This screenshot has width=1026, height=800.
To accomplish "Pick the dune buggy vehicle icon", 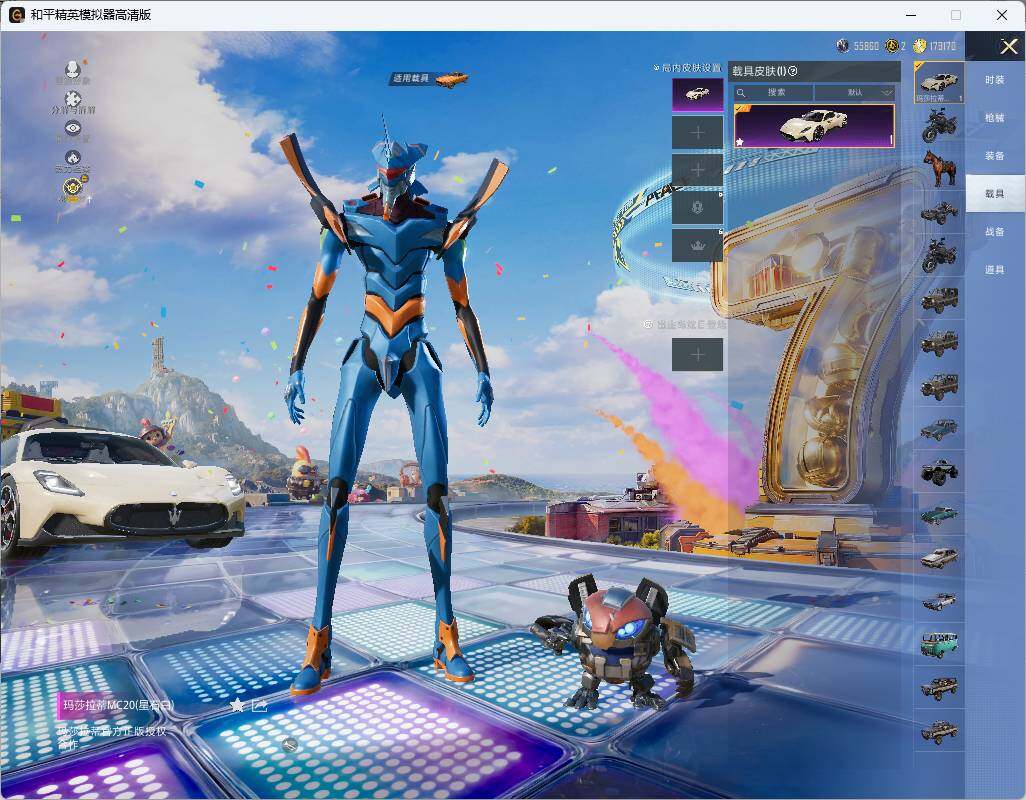I will pyautogui.click(x=939, y=212).
